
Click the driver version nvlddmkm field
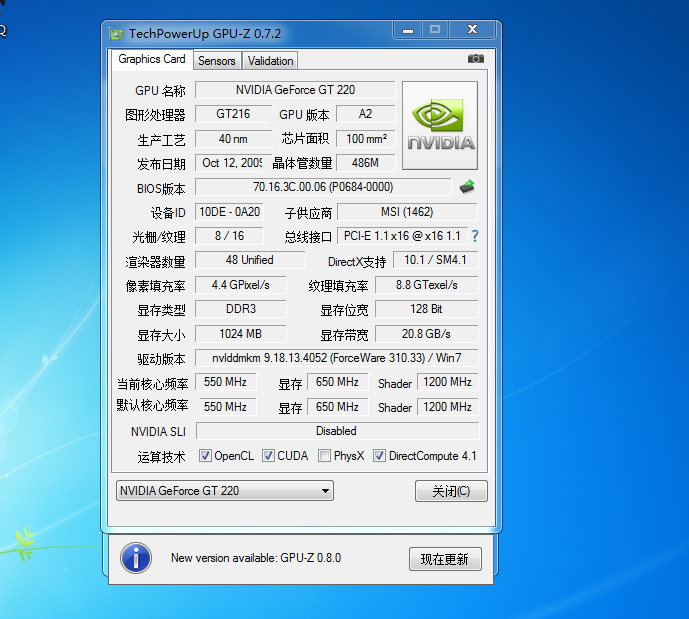[x=336, y=358]
